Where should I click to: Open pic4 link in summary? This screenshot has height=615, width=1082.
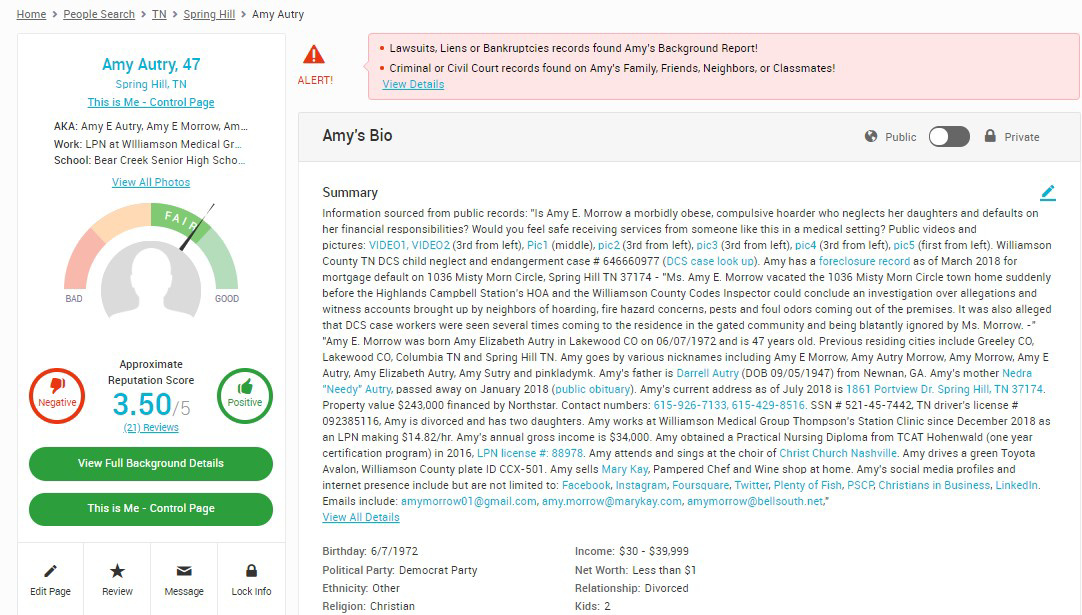tap(805, 245)
